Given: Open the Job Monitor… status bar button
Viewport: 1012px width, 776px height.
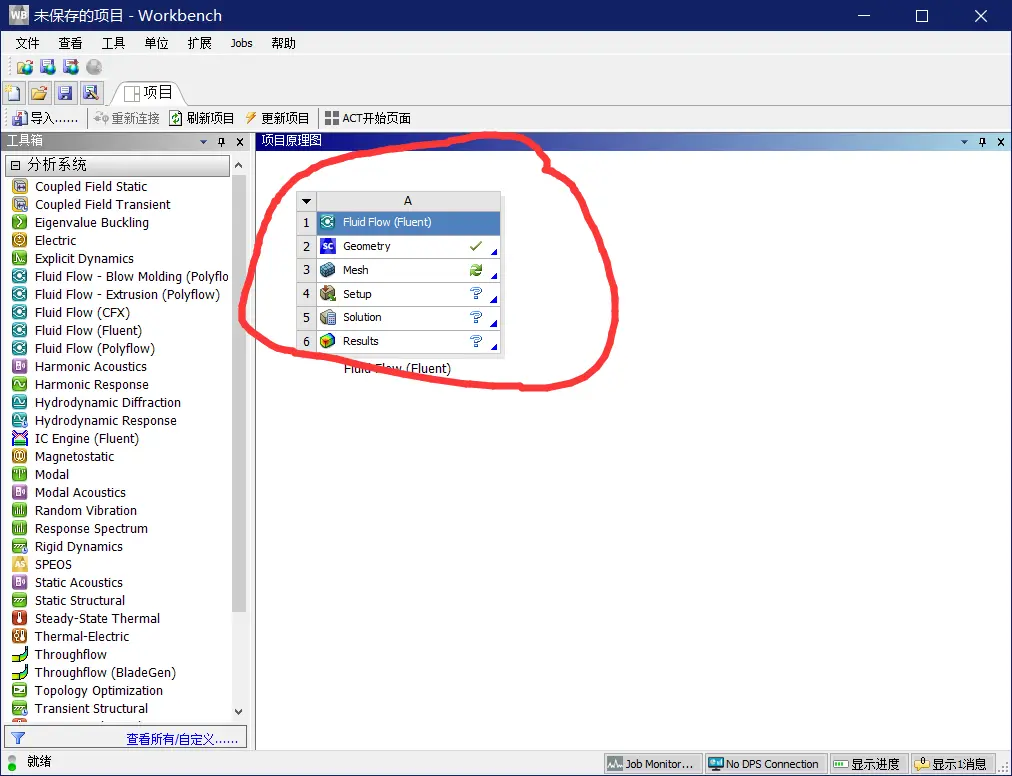Looking at the screenshot, I should [x=653, y=764].
